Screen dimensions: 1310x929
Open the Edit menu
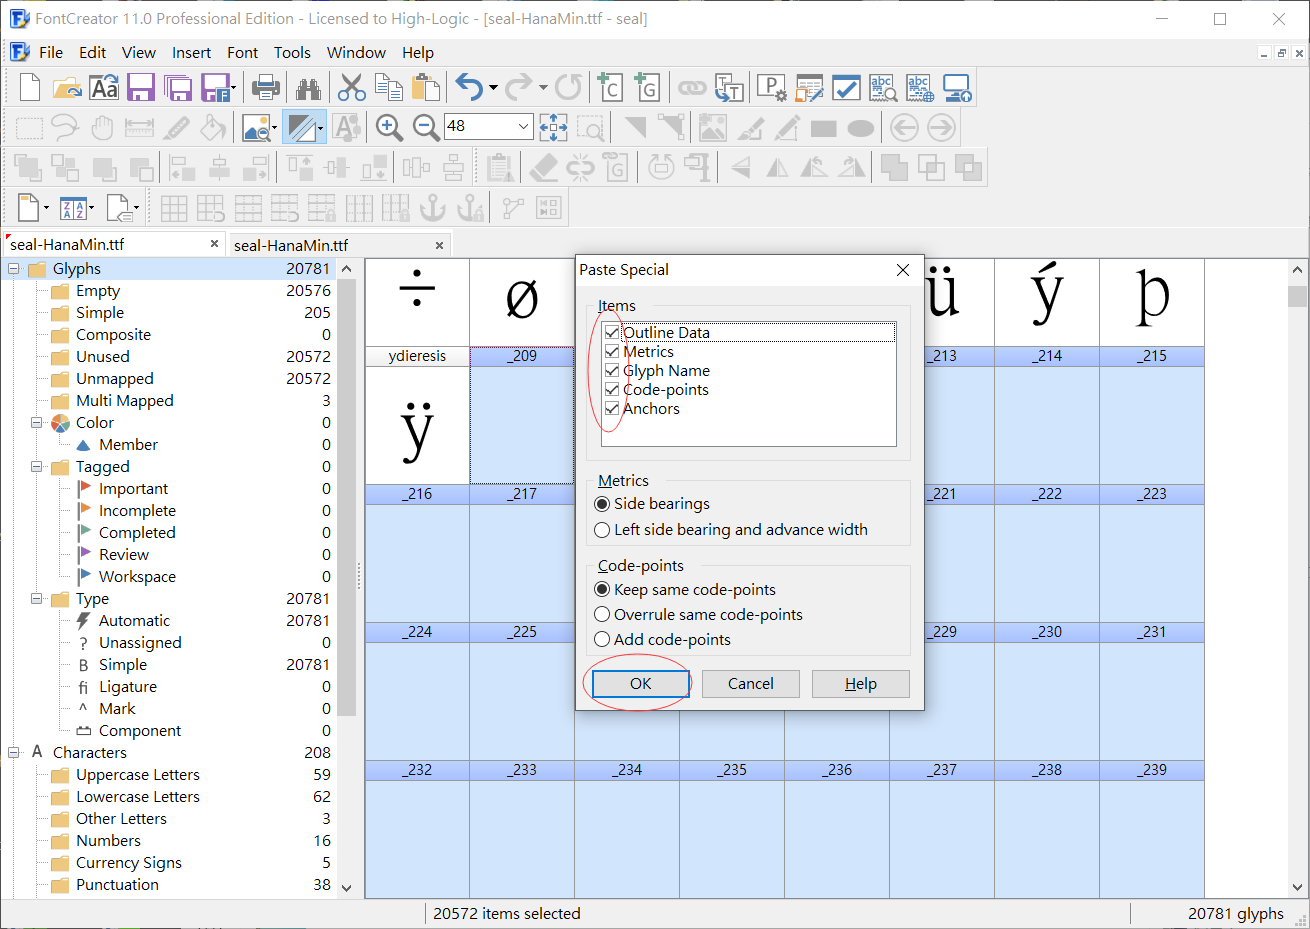coord(93,53)
